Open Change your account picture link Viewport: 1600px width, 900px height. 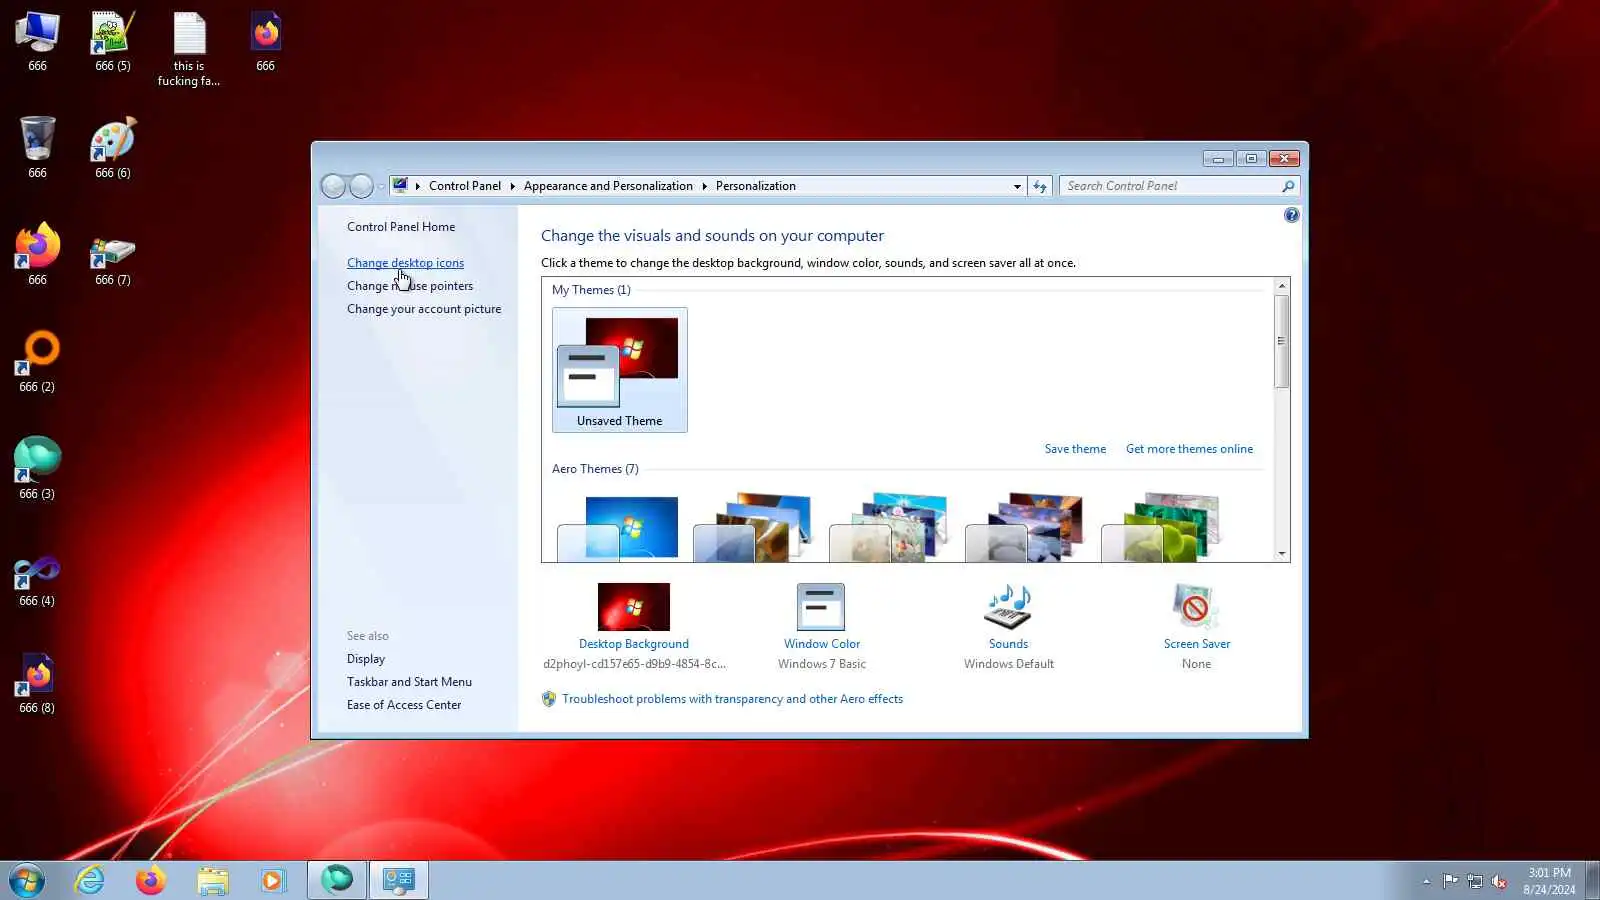tap(424, 309)
